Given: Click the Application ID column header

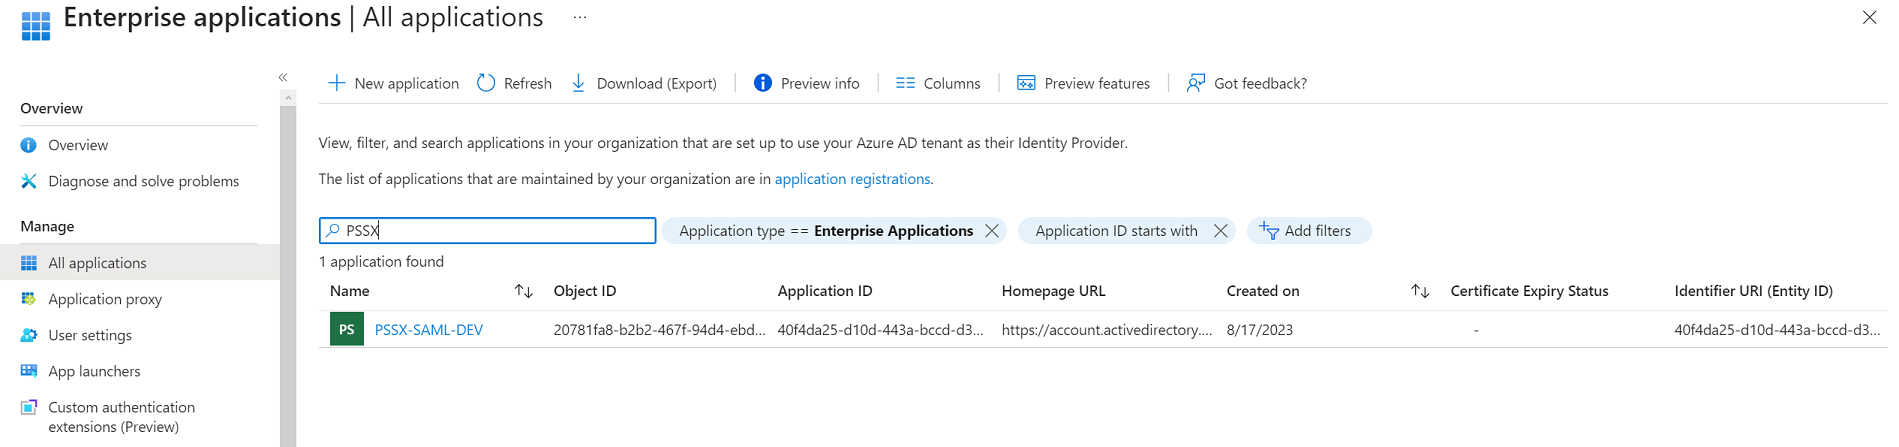Looking at the screenshot, I should pos(825,291).
